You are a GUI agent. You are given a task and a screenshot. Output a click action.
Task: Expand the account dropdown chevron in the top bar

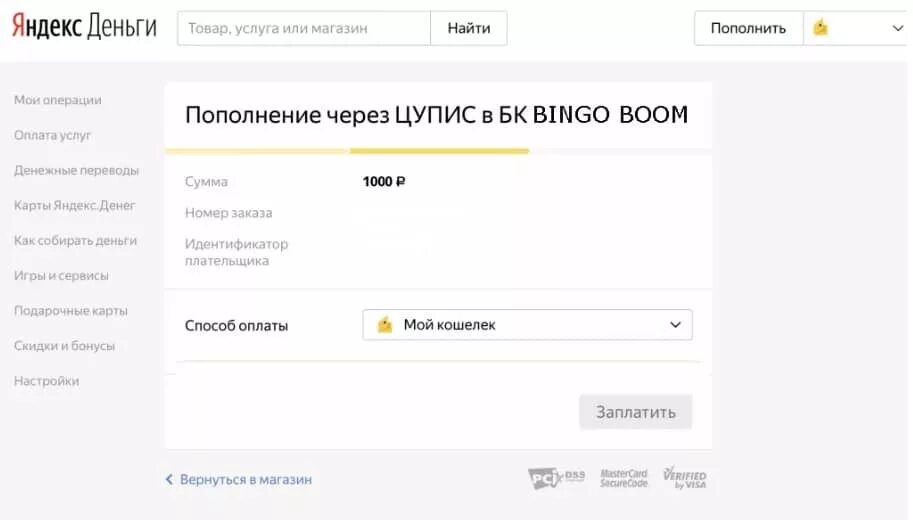coord(897,28)
